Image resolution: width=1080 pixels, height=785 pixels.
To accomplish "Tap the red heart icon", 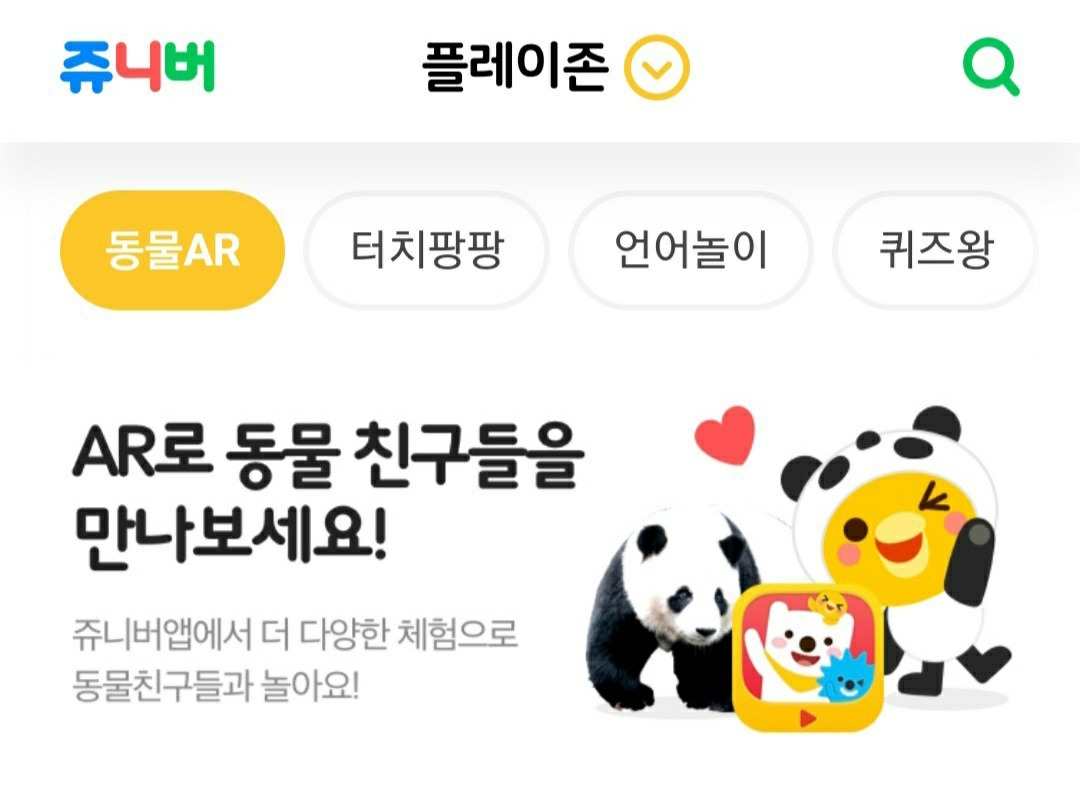I will (725, 435).
